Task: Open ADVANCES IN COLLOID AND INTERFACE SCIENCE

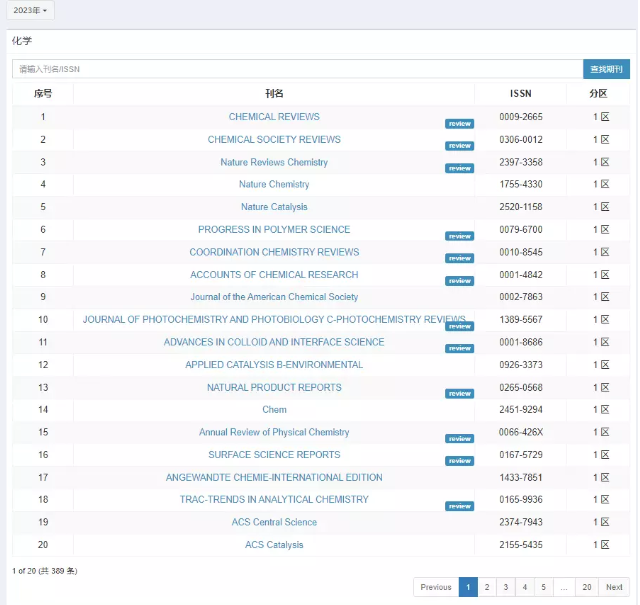Action: [x=274, y=342]
